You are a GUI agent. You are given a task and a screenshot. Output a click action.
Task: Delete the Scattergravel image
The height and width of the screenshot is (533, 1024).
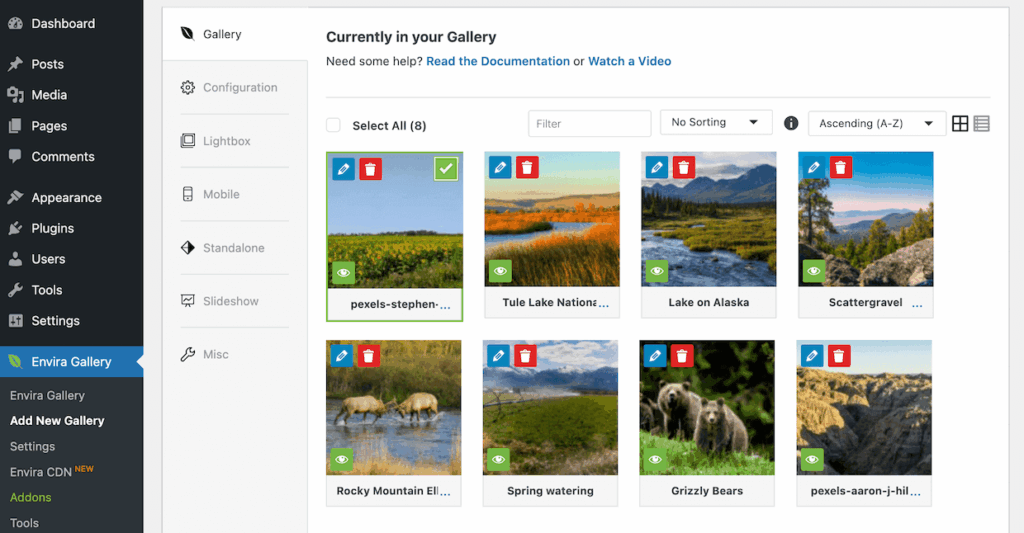pos(840,168)
